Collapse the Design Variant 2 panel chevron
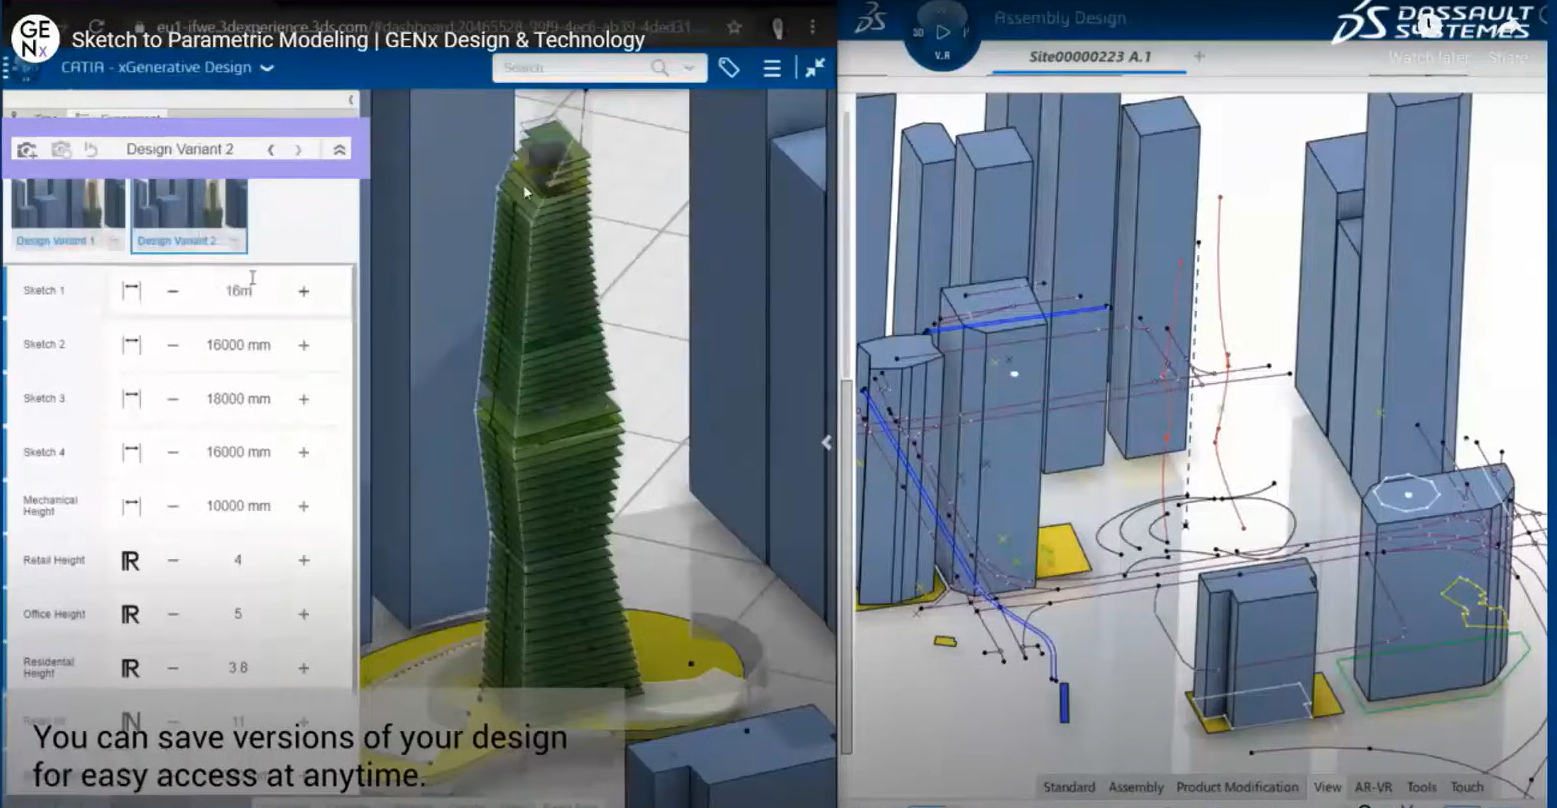 pyautogui.click(x=338, y=148)
